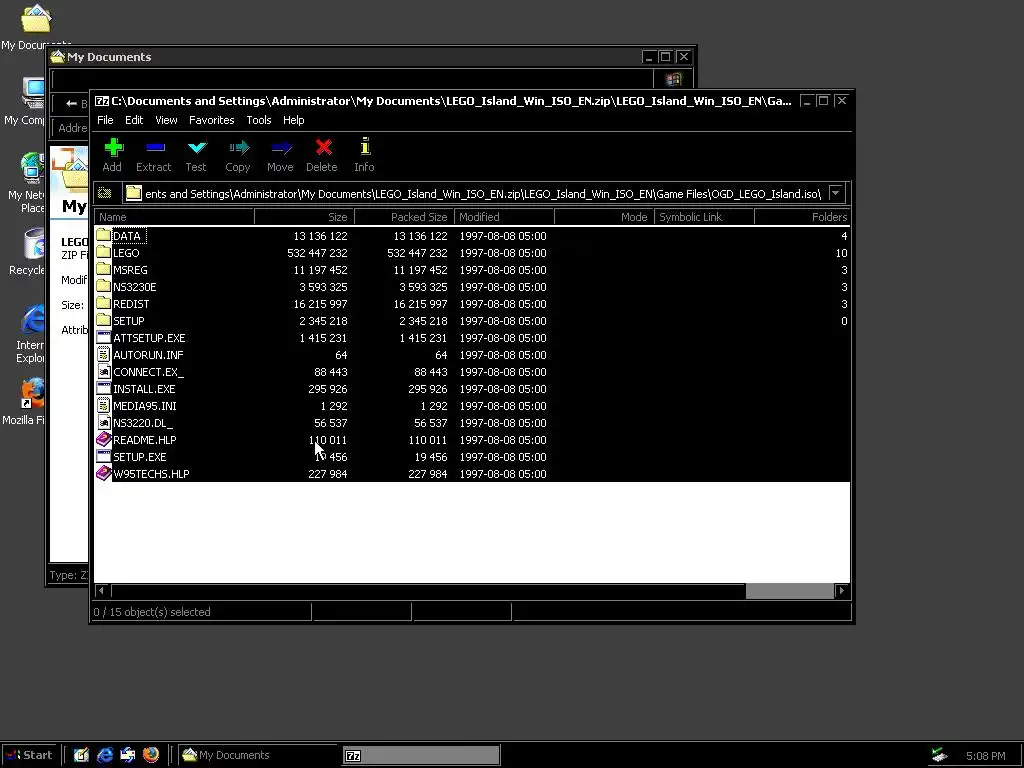Open the Show Desktop quick launch icon

click(81, 755)
